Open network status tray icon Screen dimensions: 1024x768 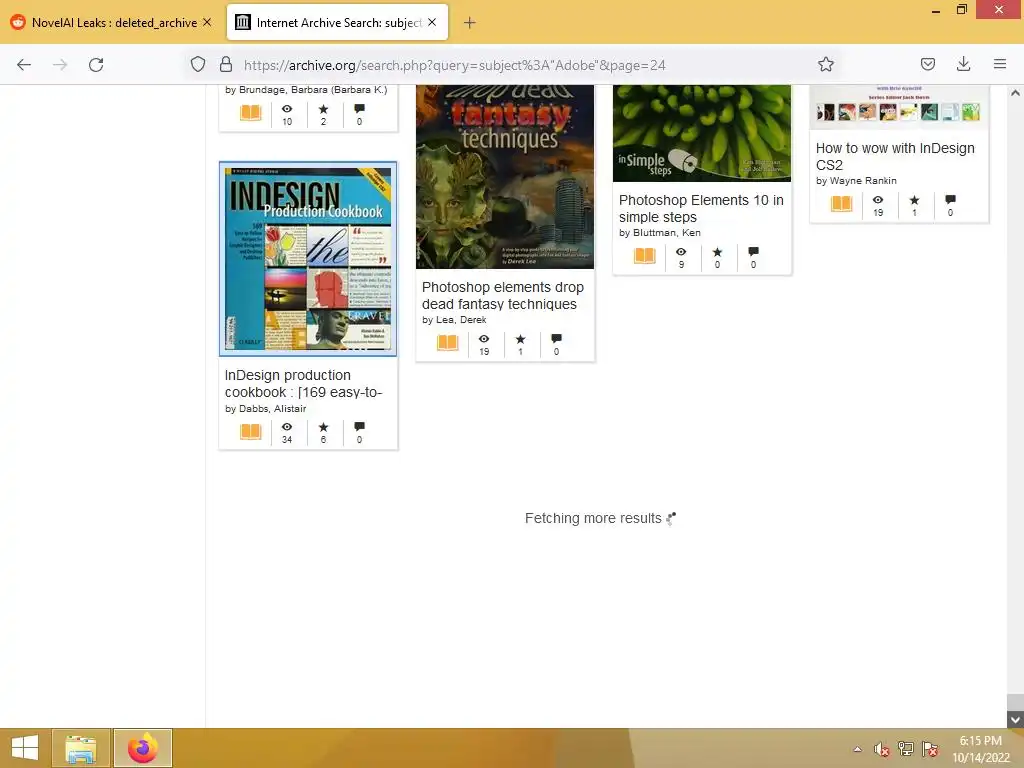coord(906,749)
